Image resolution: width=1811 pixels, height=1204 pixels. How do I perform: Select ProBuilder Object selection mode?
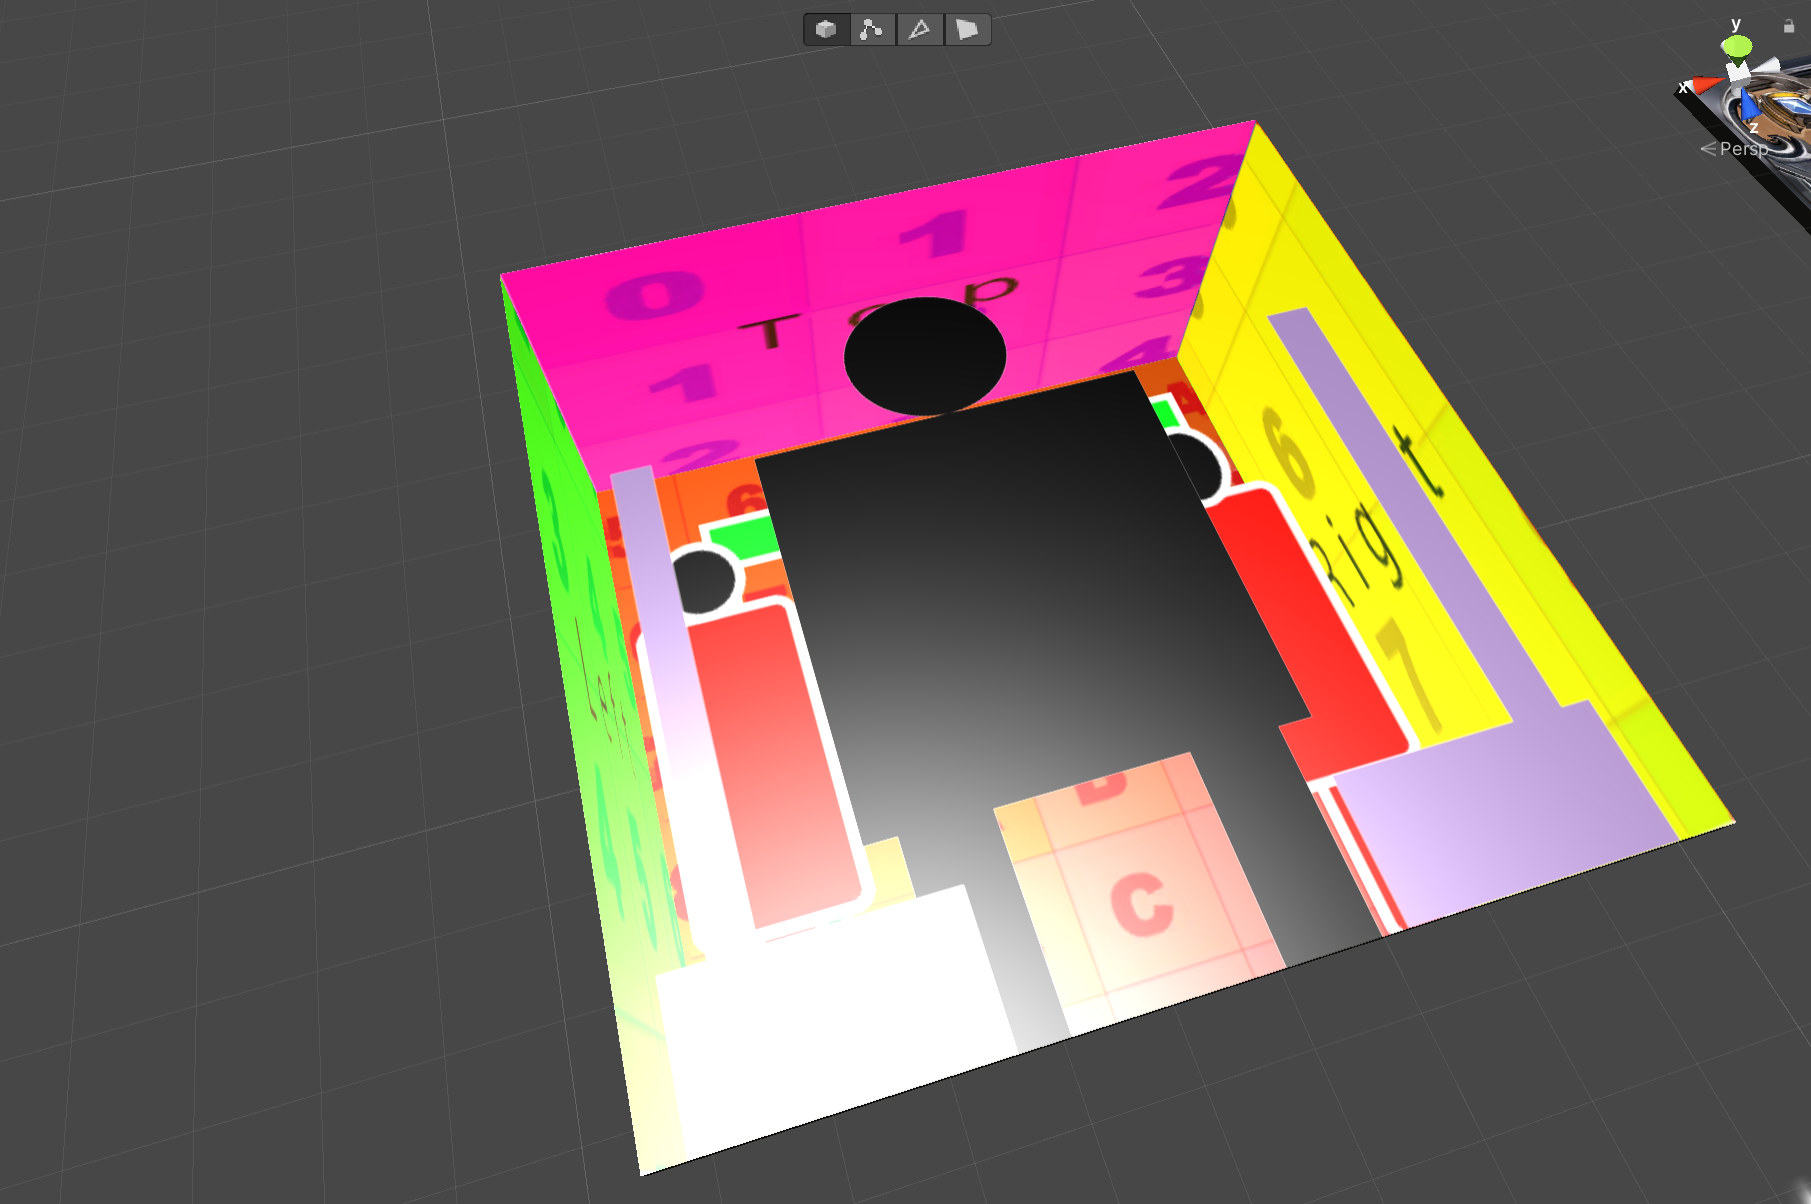pyautogui.click(x=826, y=29)
